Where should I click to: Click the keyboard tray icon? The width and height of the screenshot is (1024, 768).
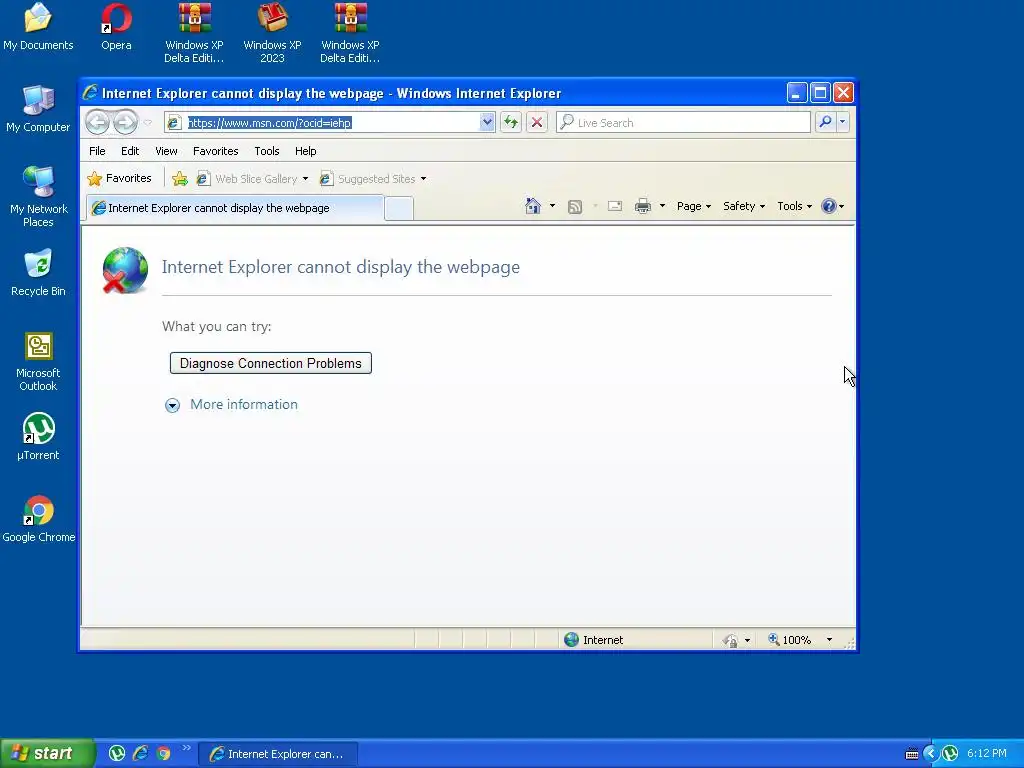click(912, 754)
